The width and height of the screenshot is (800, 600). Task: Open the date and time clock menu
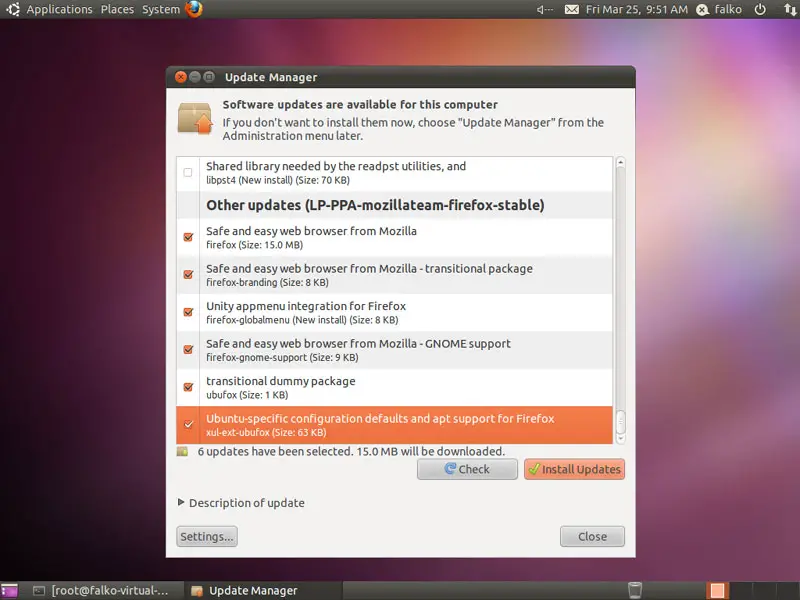[637, 9]
